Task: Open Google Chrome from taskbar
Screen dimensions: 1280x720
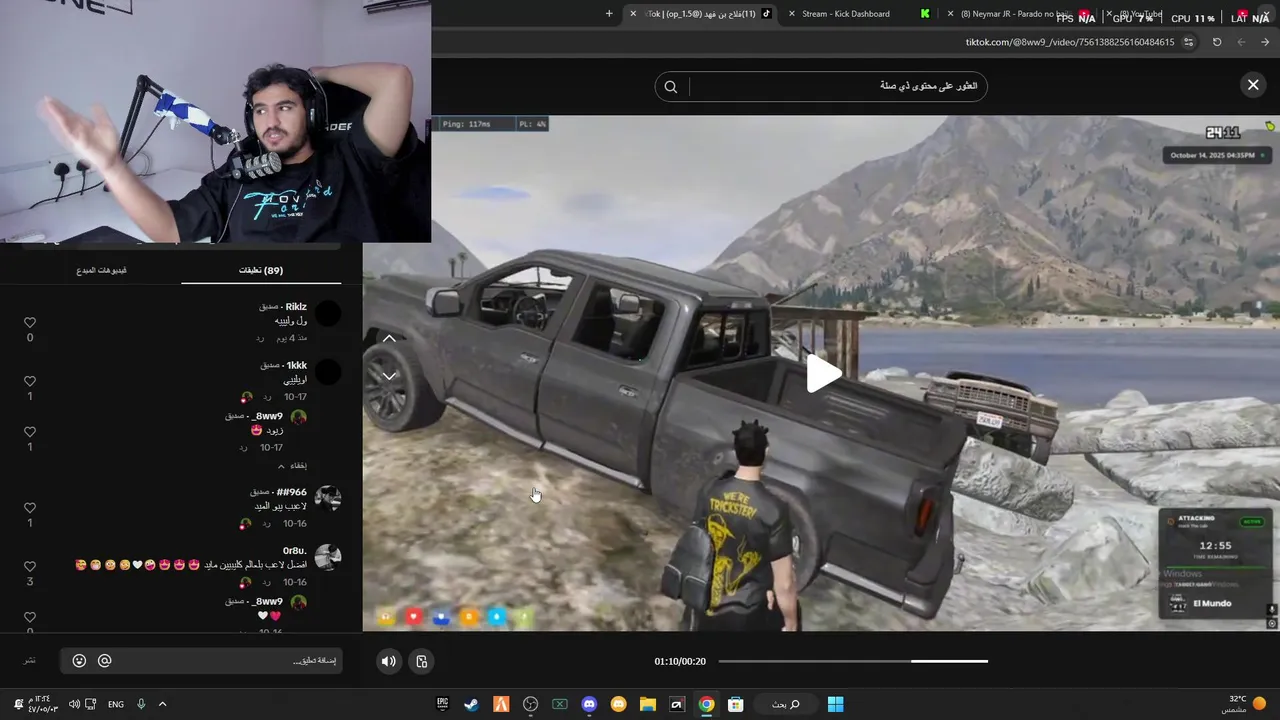Action: 707,704
